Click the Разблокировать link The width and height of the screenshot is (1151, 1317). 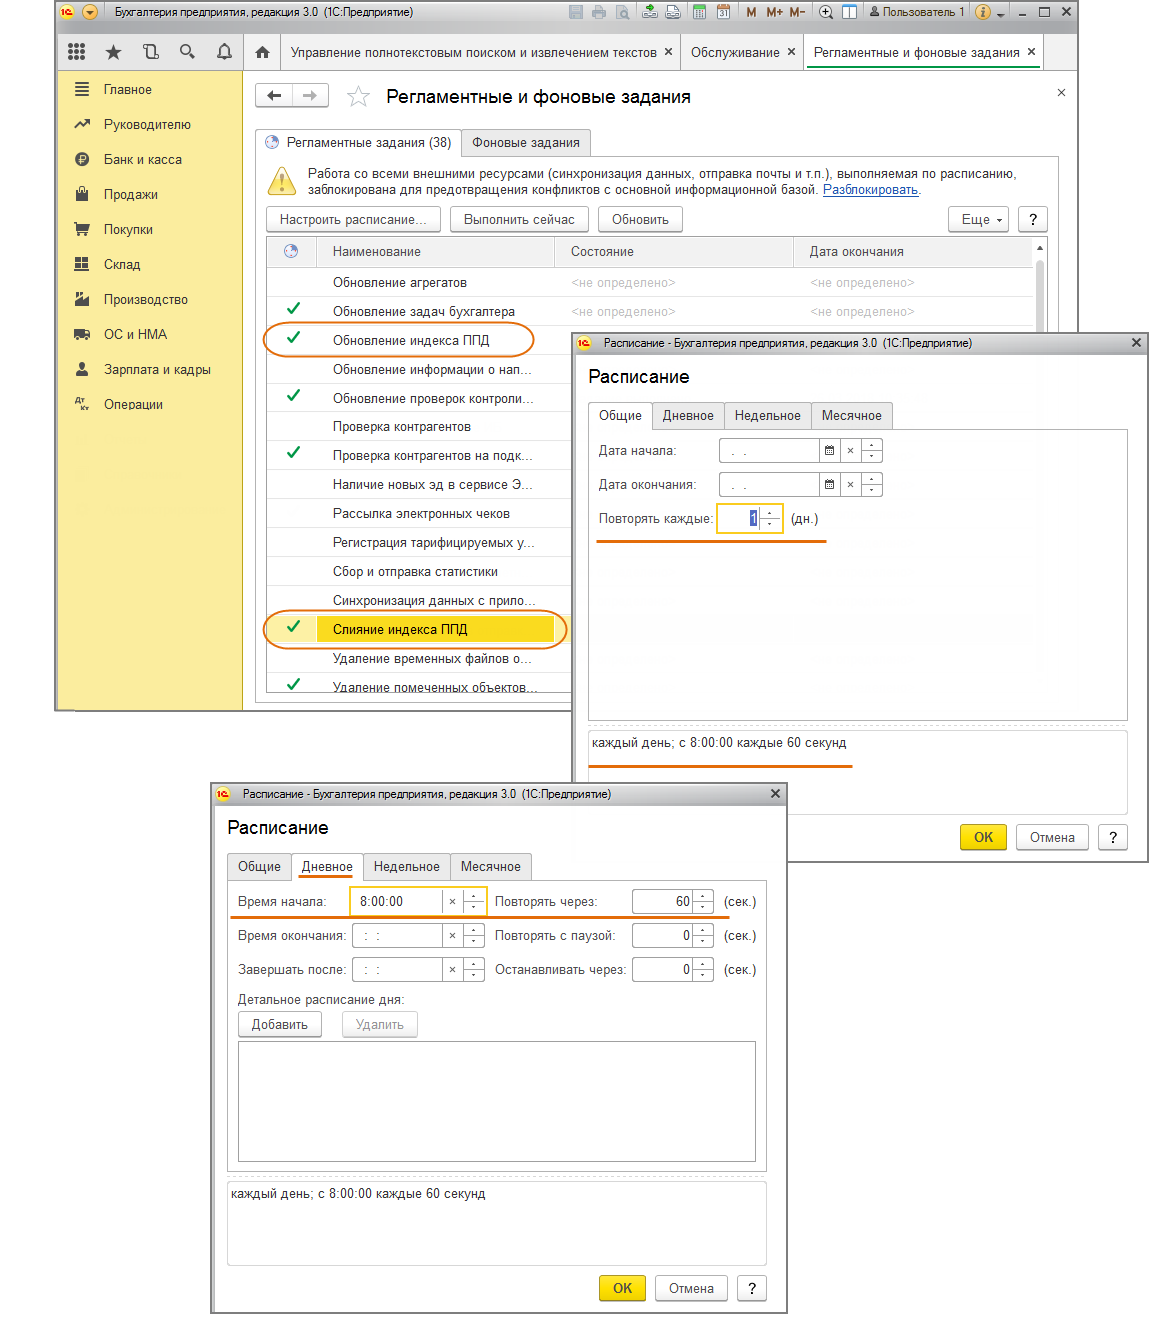pyautogui.click(x=870, y=189)
